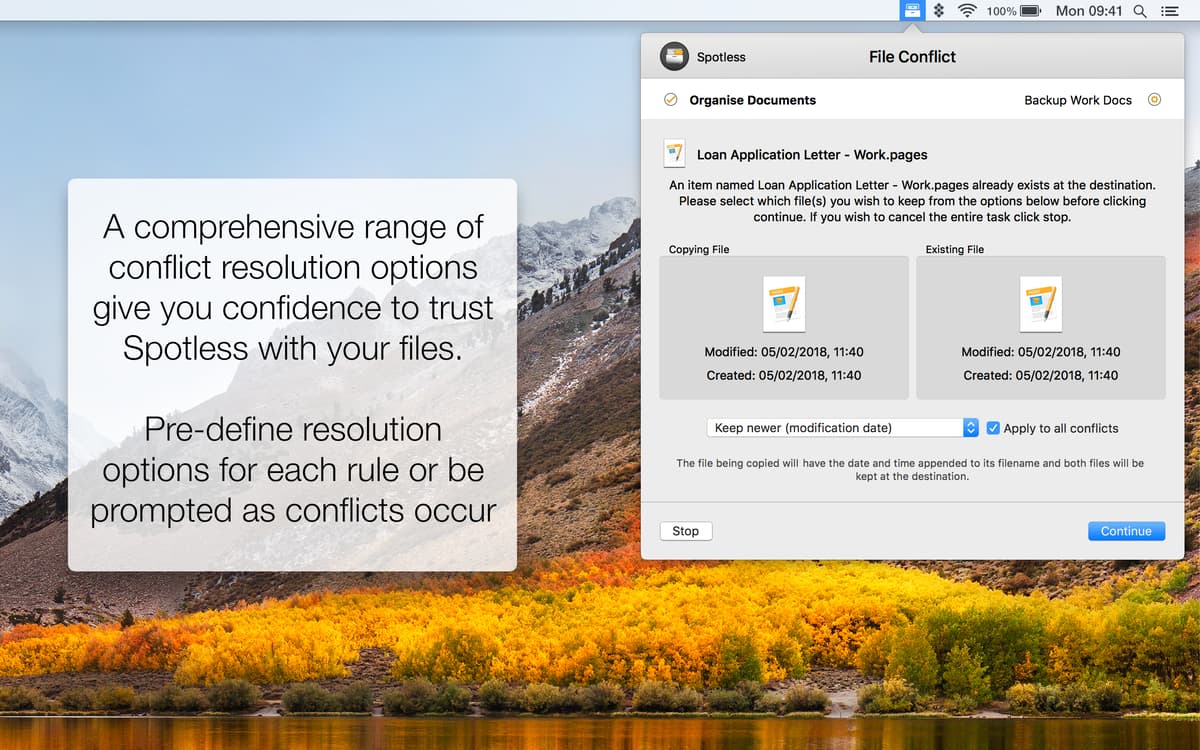Screen dimensions: 1200x750
Task: Click the Pages document icon above the conflict message
Action: [x=675, y=152]
